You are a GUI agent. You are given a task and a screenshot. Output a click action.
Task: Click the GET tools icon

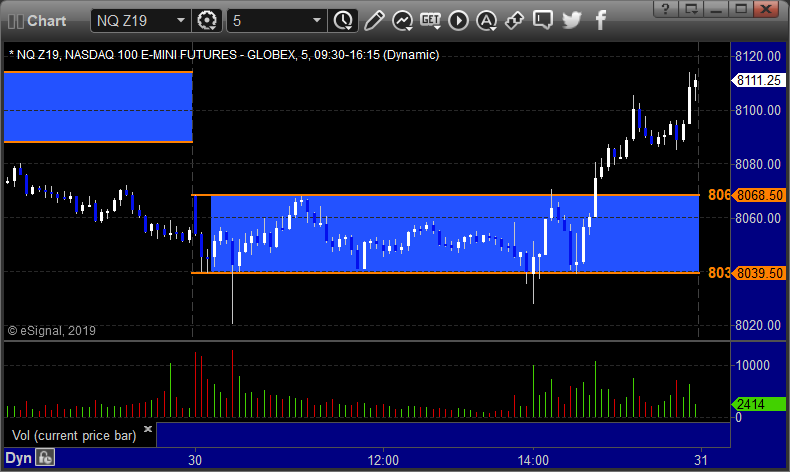(430, 21)
